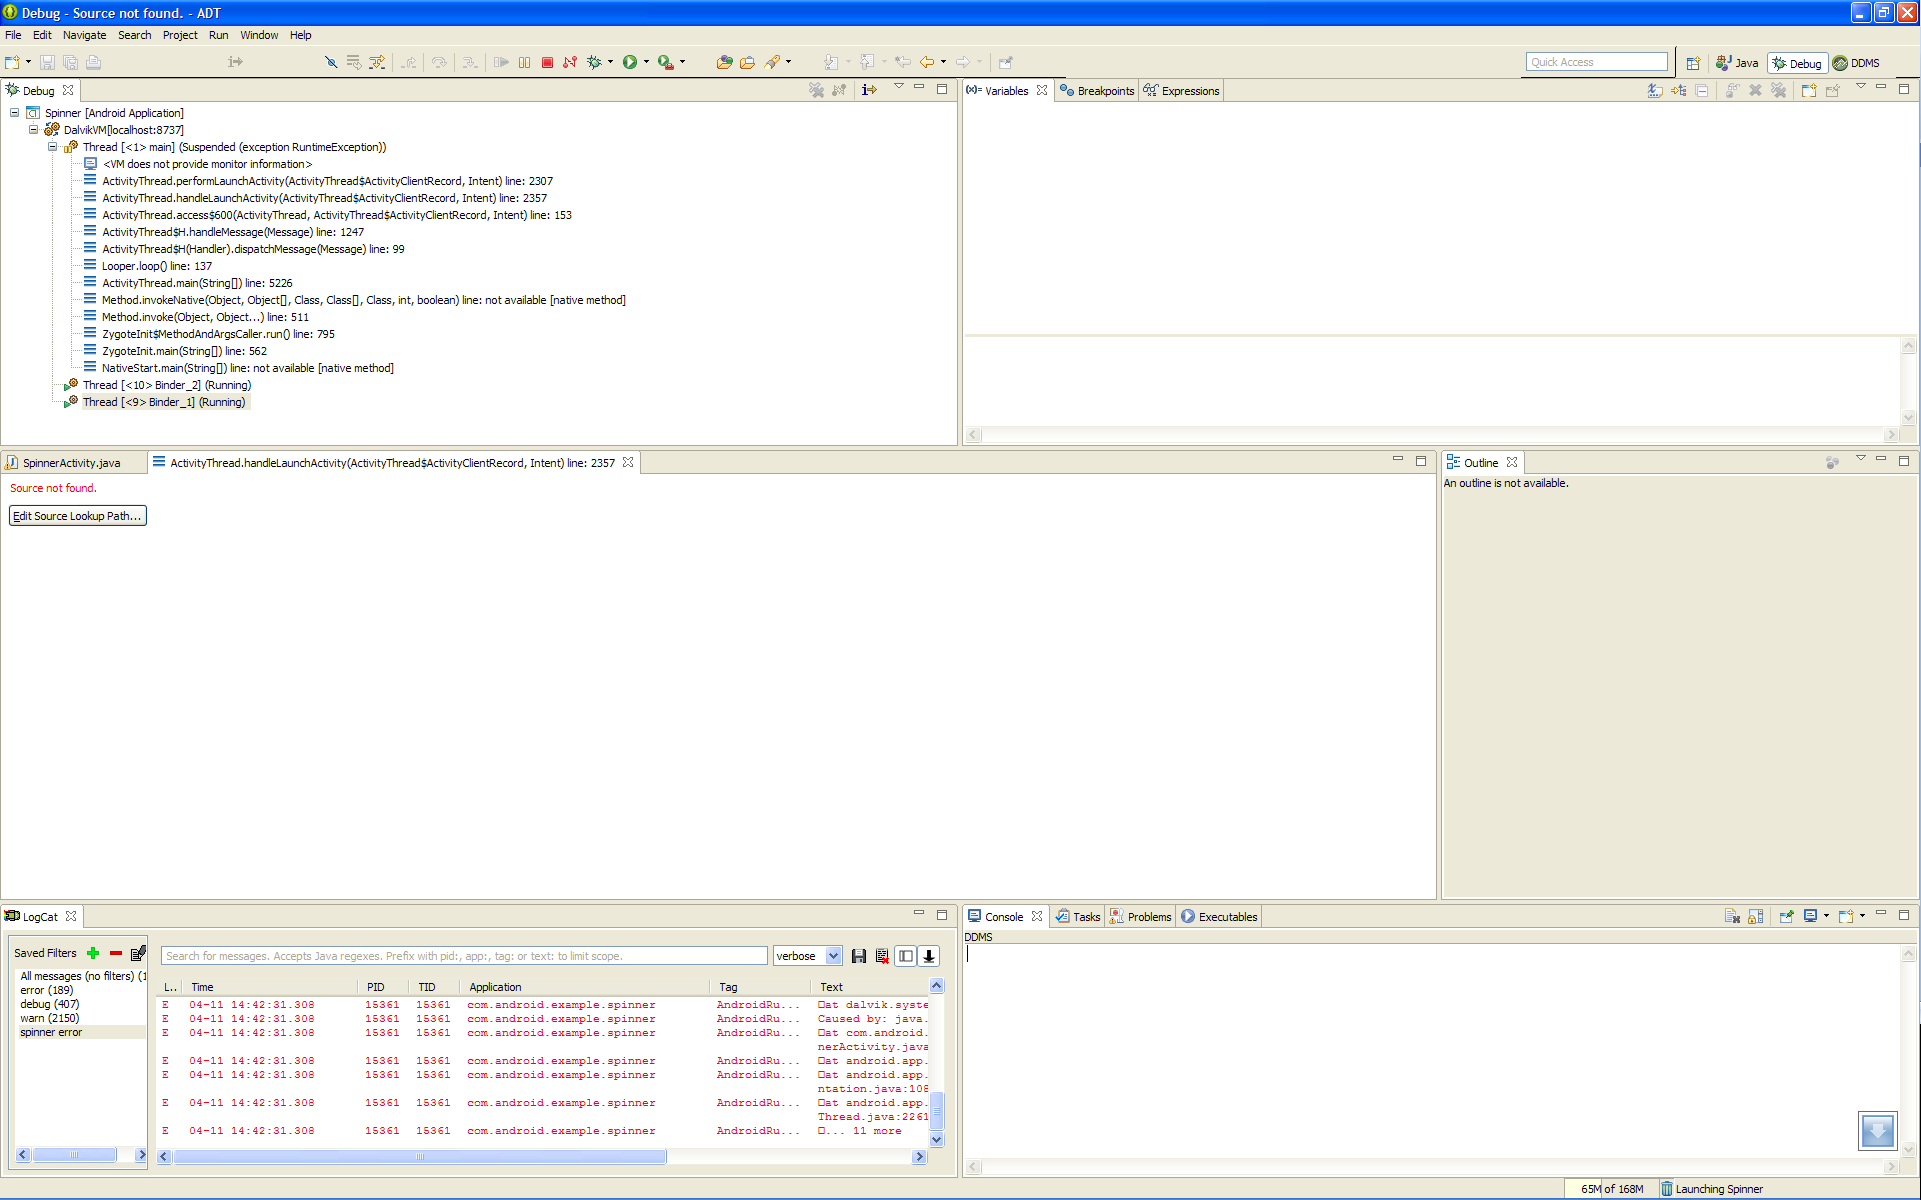Toggle Console scroll lock icon
The image size is (1921, 1200).
coord(1756,916)
